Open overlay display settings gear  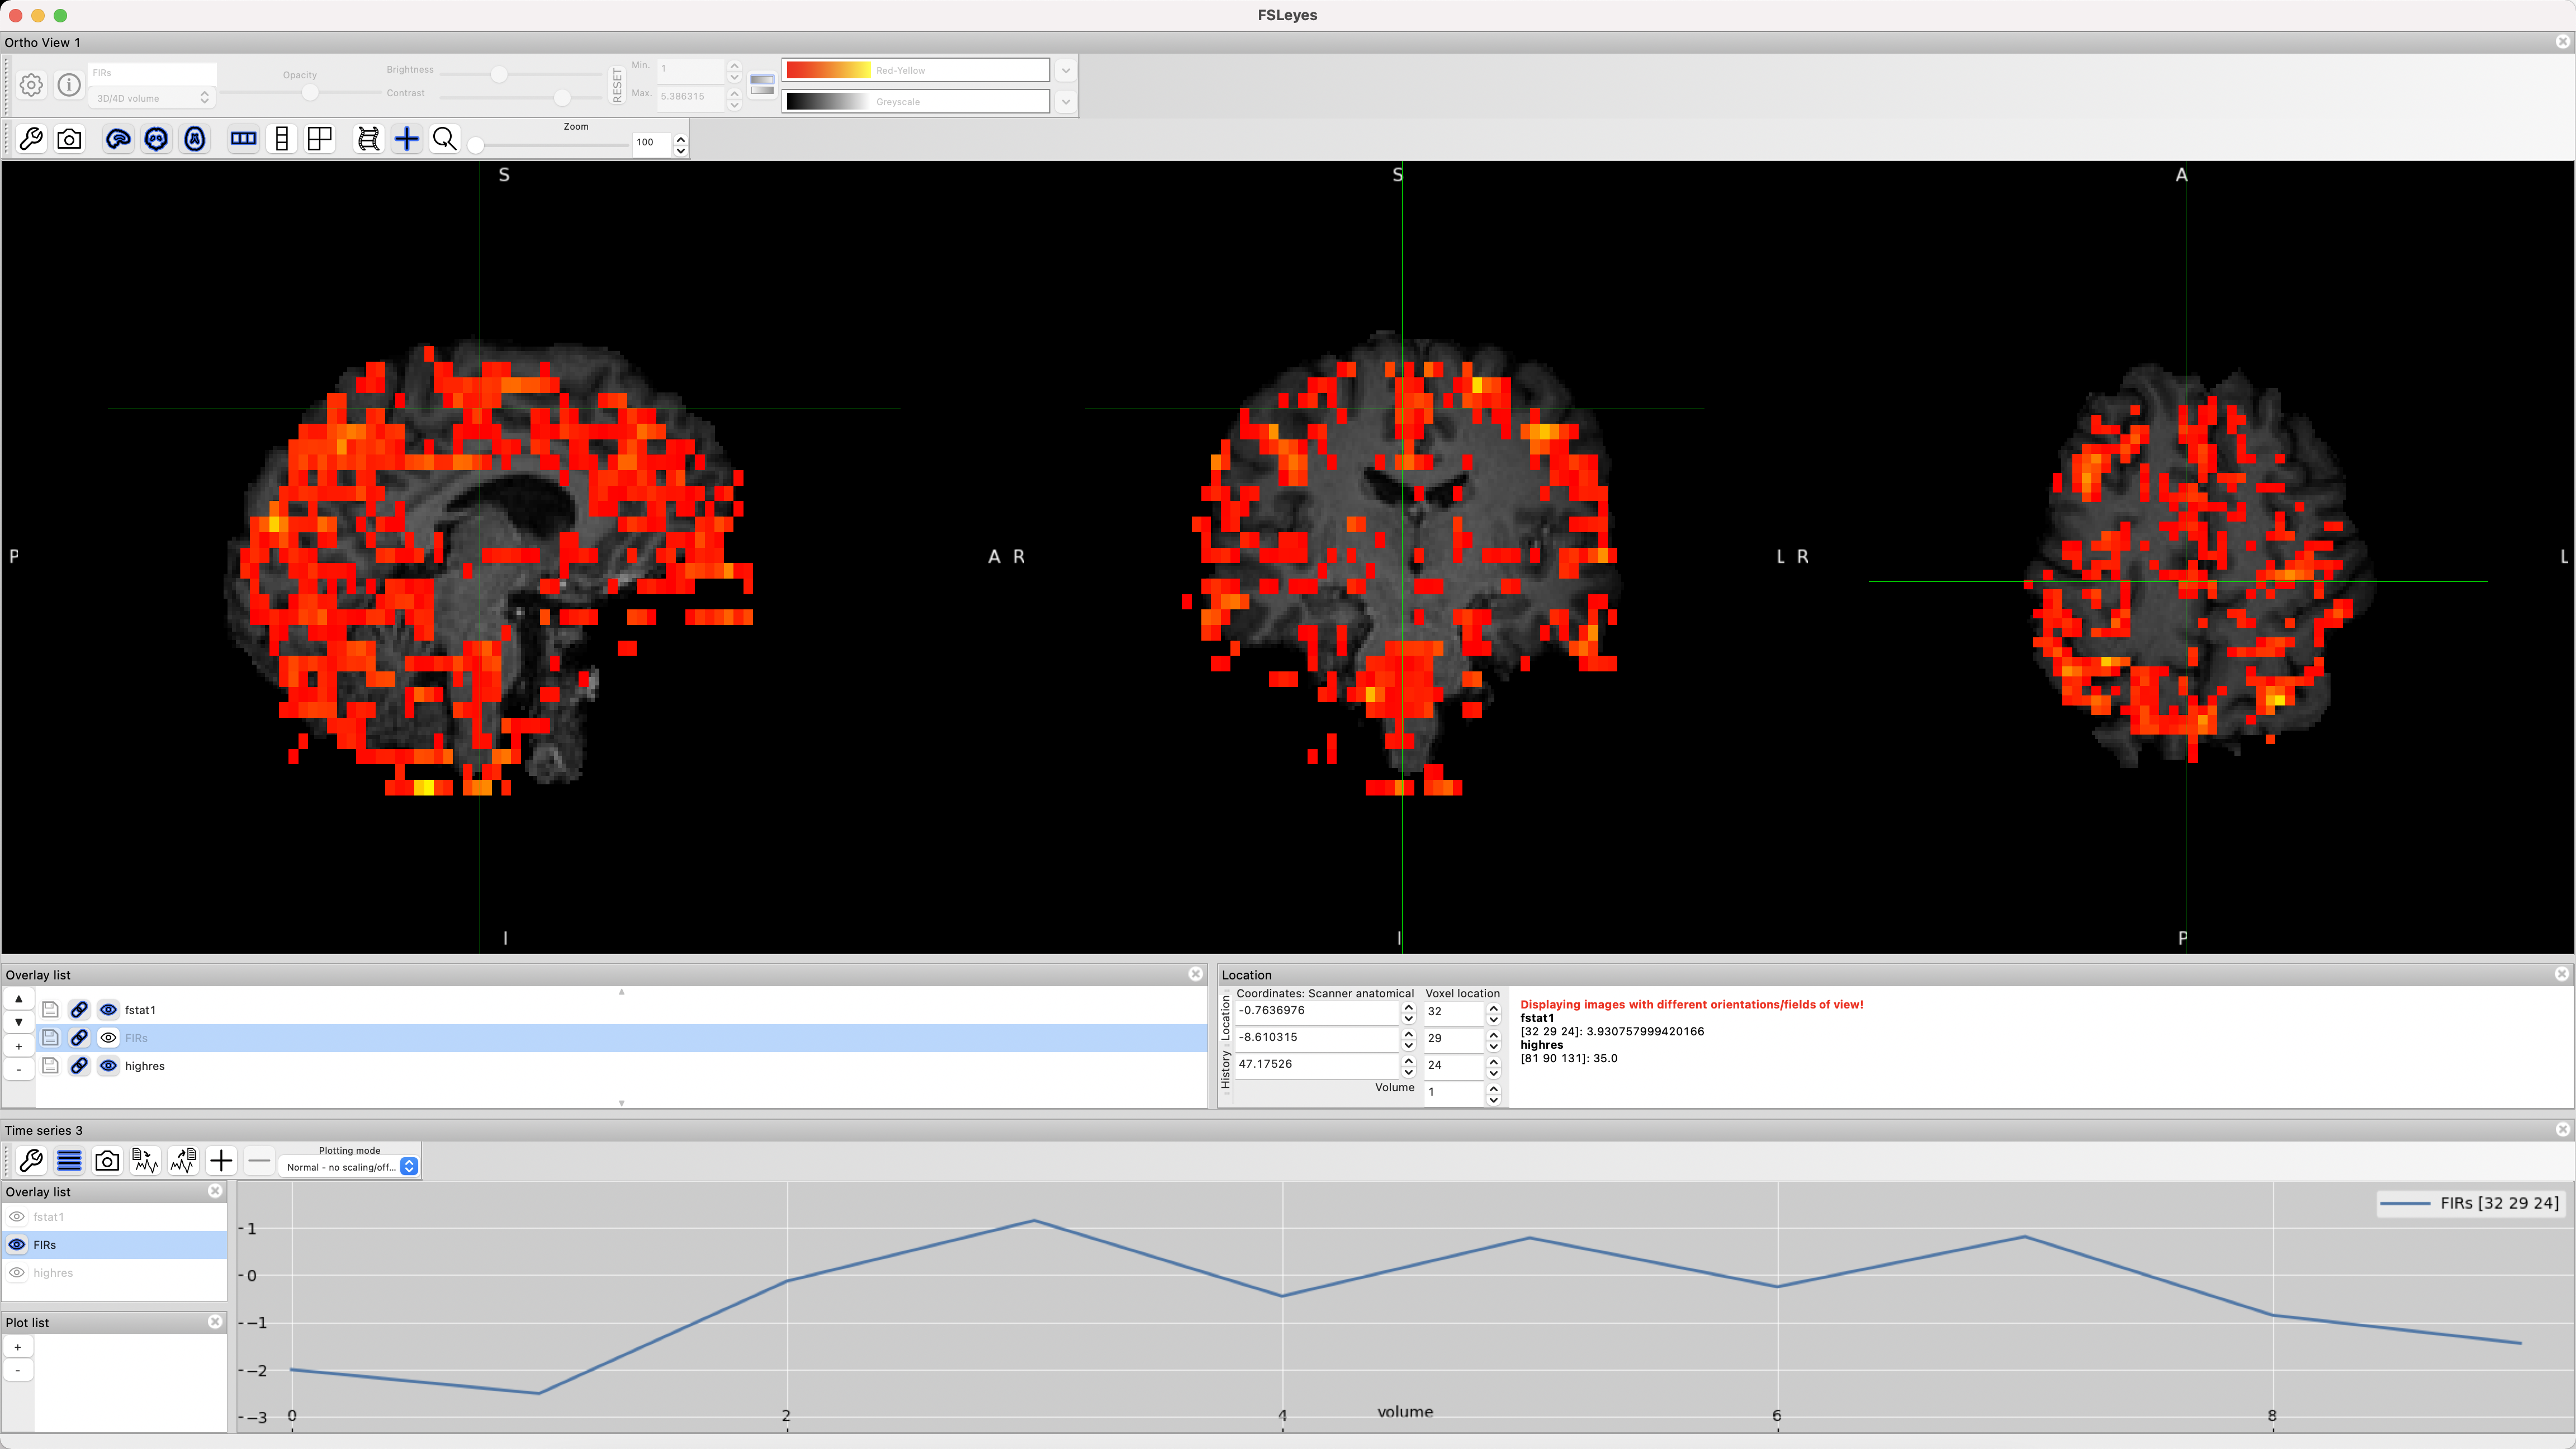[x=31, y=85]
